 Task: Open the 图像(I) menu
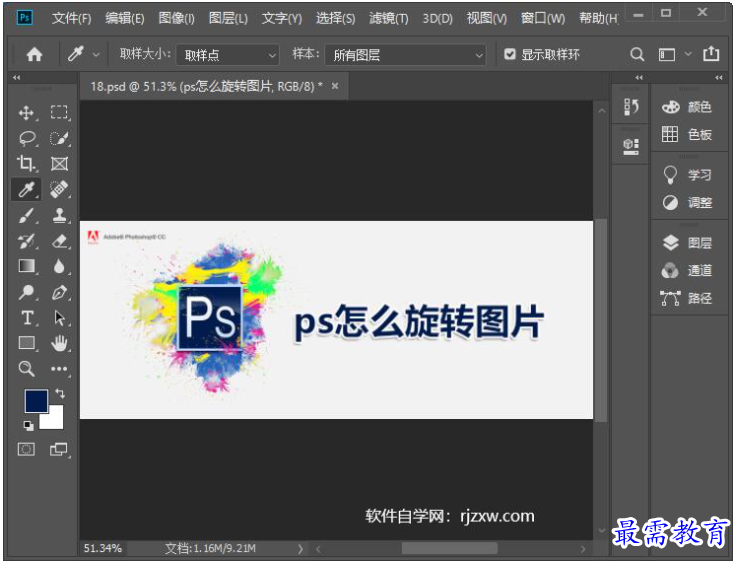point(176,18)
